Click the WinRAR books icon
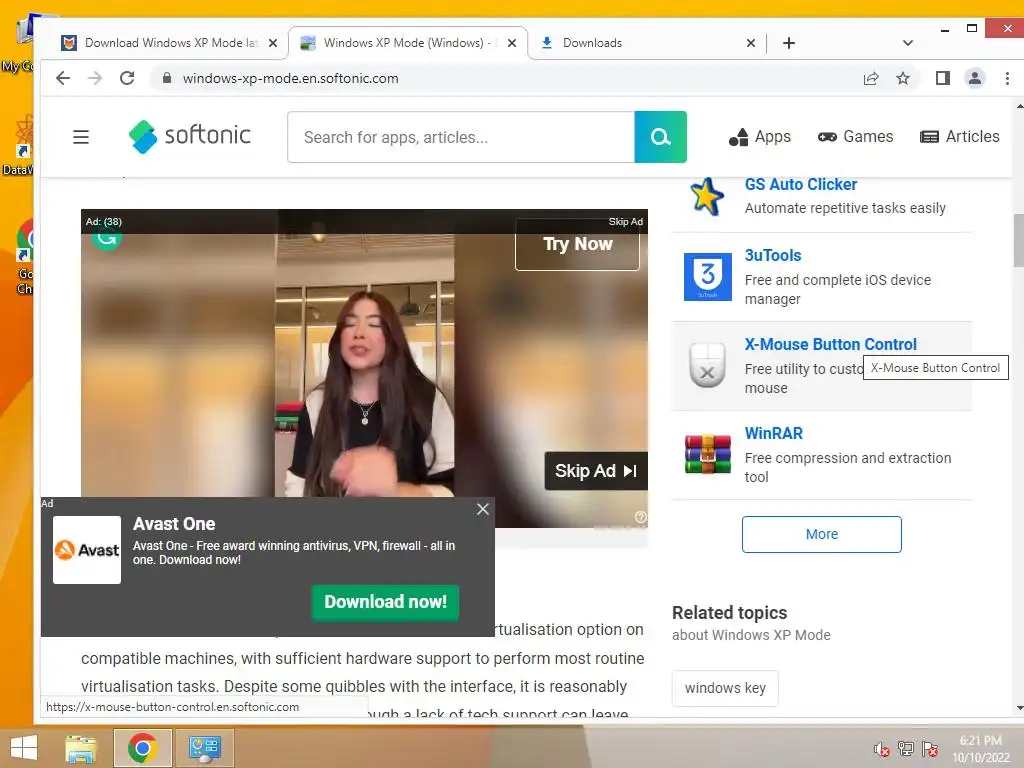The width and height of the screenshot is (1024, 768). 707,454
